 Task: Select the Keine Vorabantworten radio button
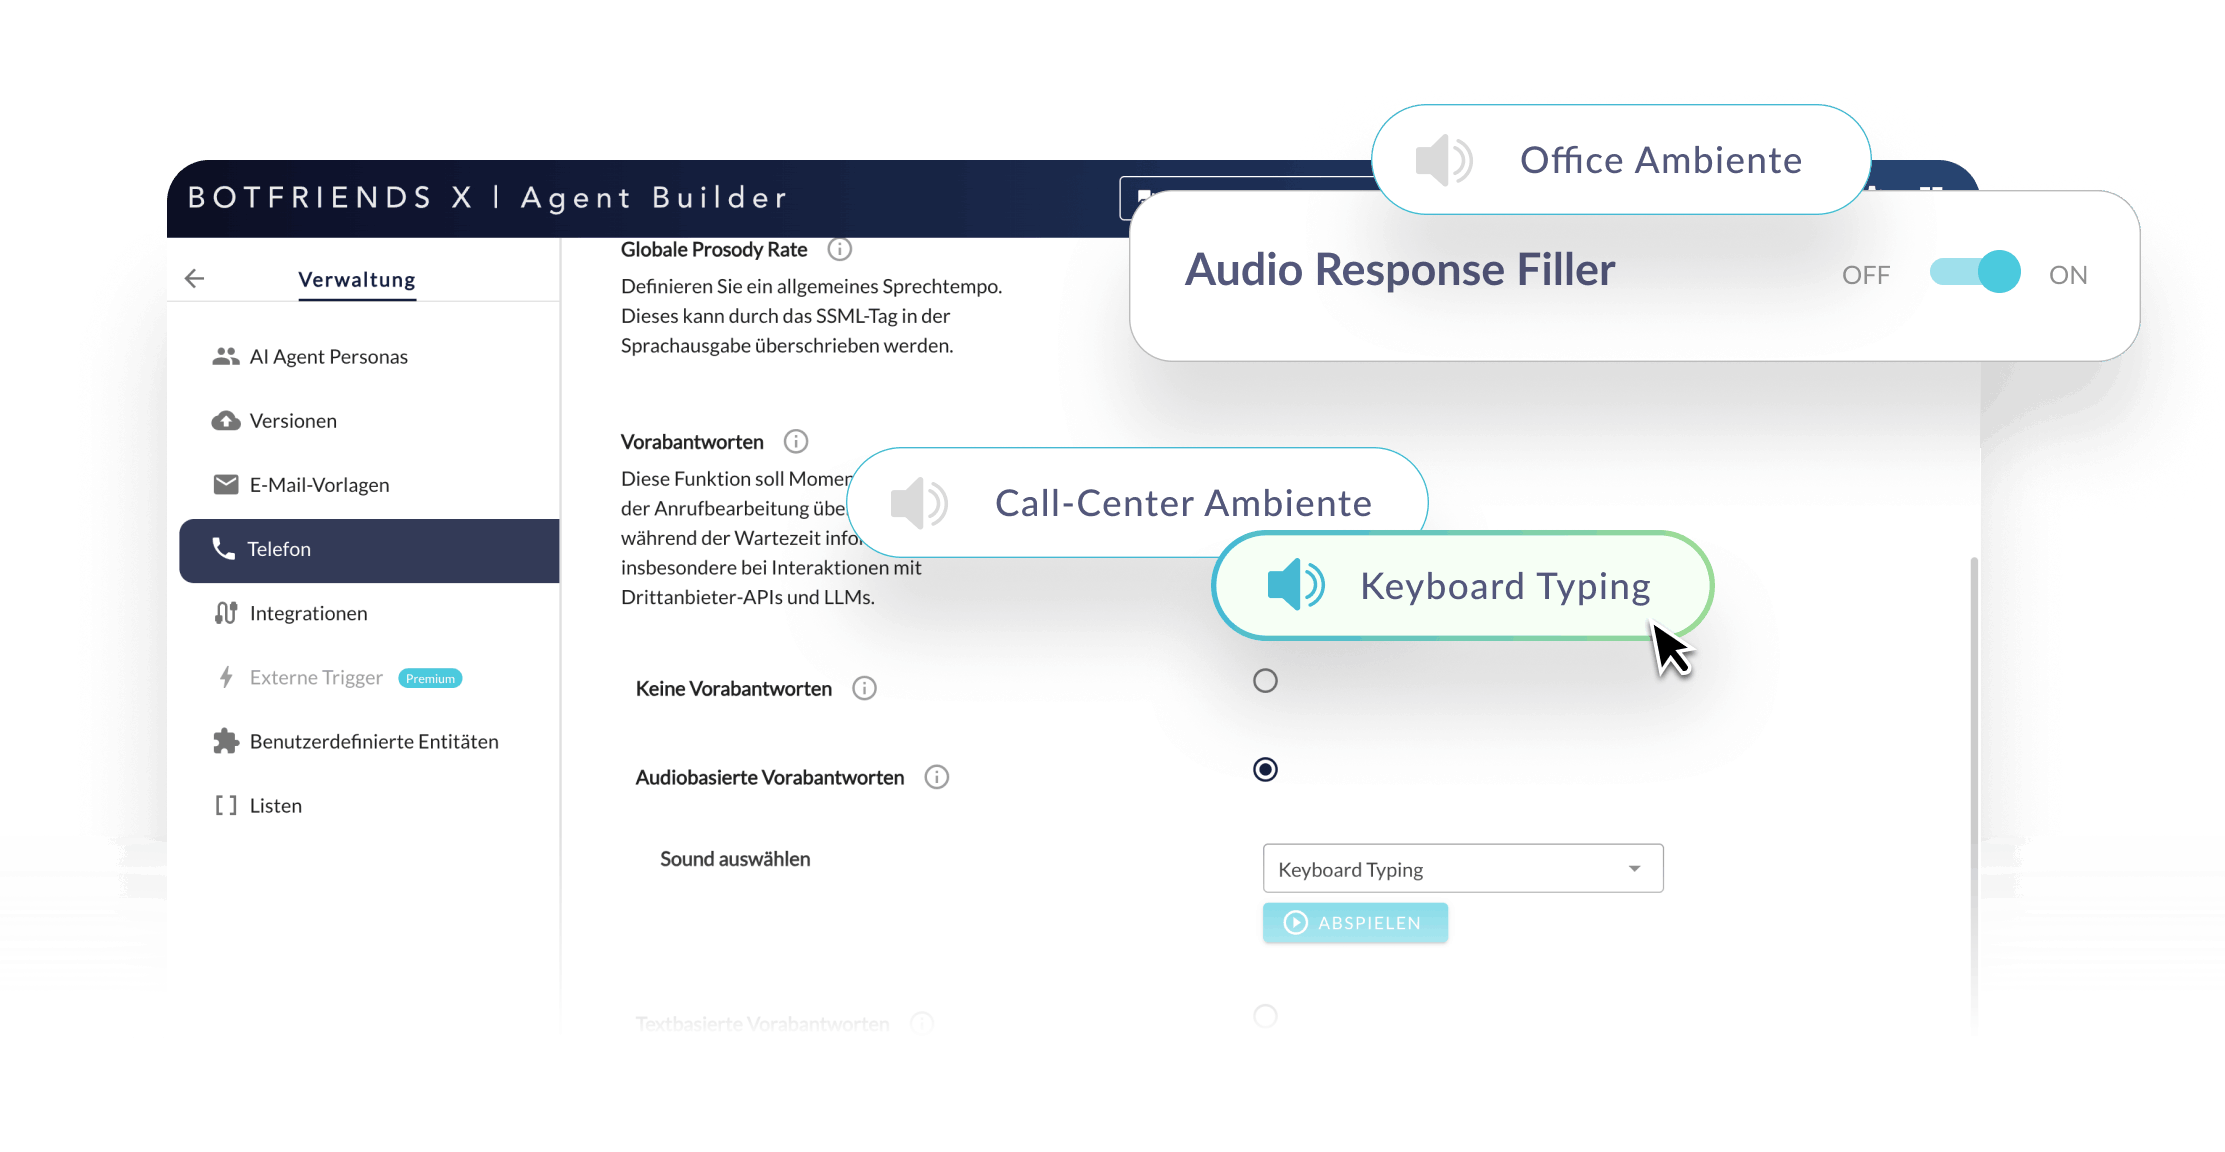pos(1265,680)
